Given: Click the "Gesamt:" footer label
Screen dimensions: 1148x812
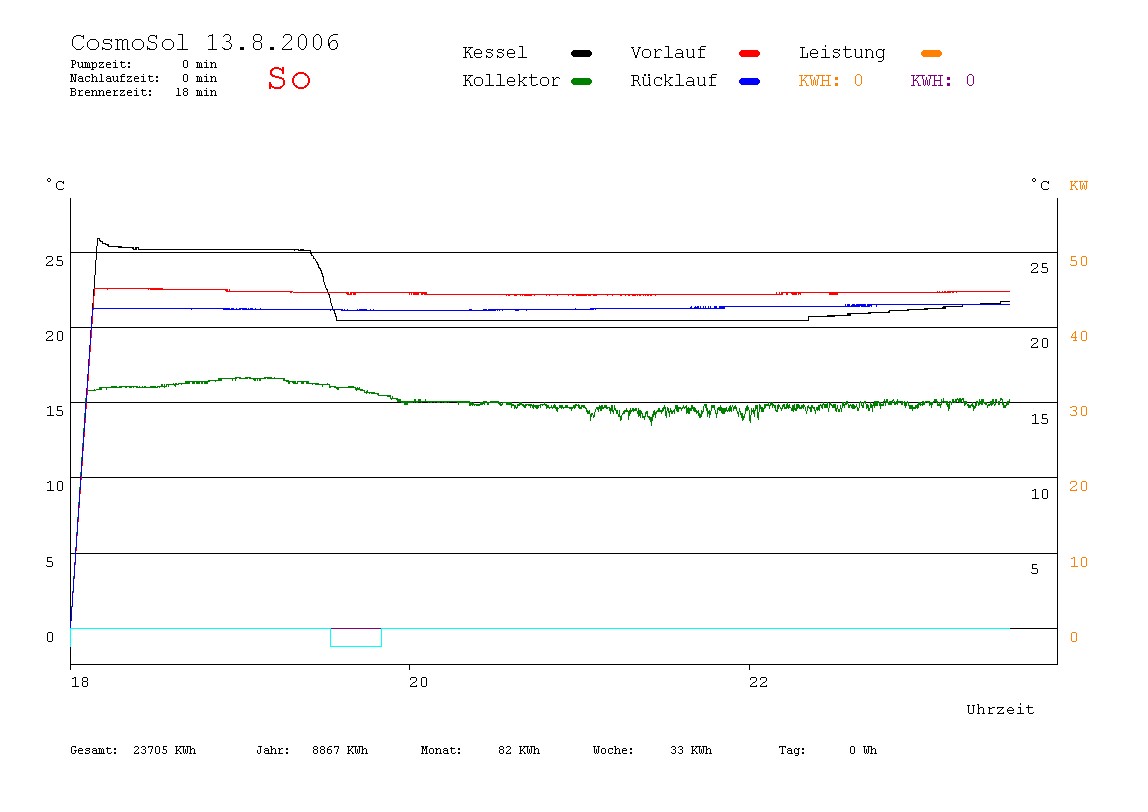Looking at the screenshot, I should click(x=94, y=750).
